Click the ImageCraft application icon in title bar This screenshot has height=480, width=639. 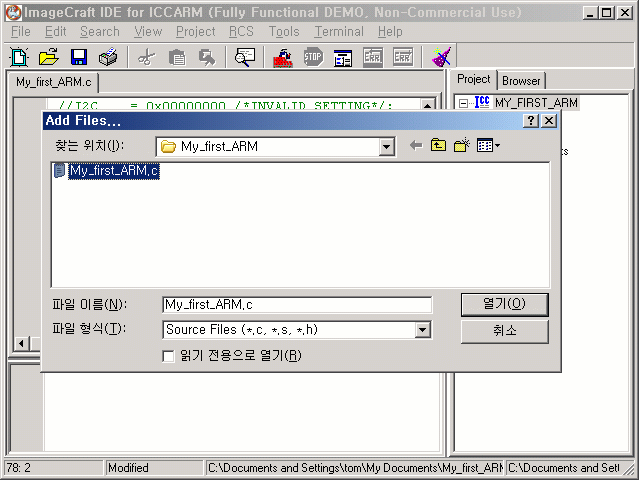13,12
